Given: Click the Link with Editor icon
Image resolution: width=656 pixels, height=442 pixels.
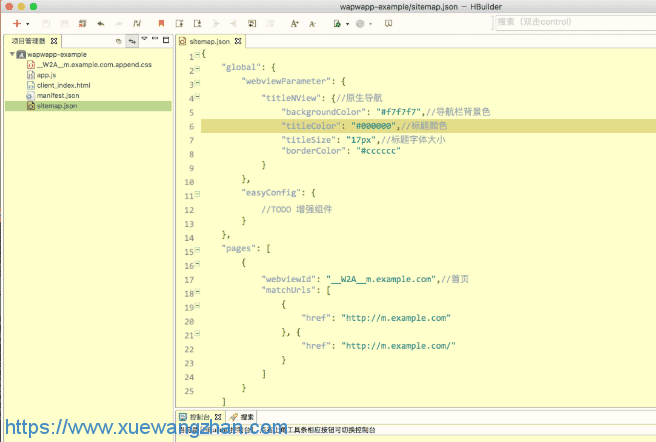Looking at the screenshot, I should [x=131, y=41].
